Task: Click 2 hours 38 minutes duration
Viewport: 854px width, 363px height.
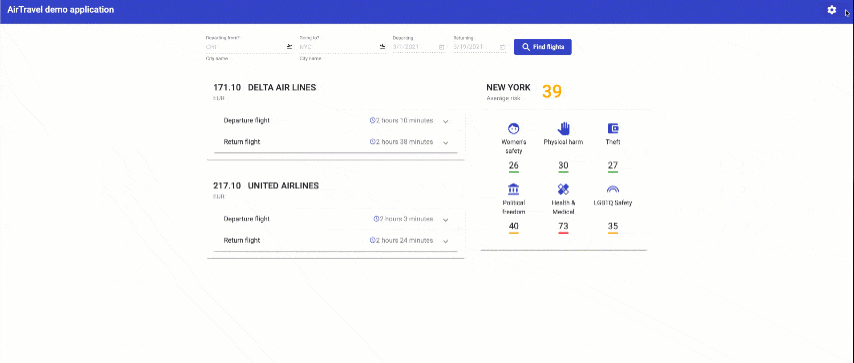Action: coord(404,142)
